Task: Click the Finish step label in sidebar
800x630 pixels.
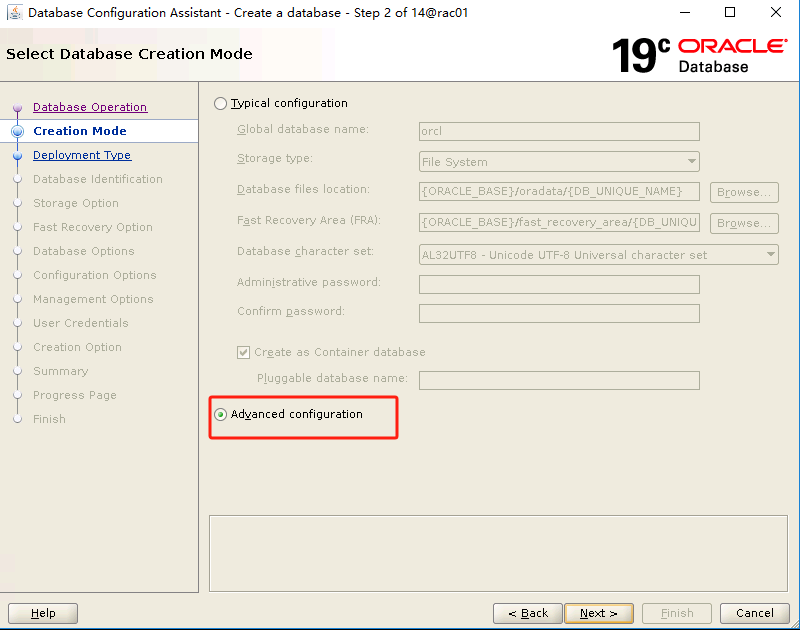Action: tap(49, 419)
